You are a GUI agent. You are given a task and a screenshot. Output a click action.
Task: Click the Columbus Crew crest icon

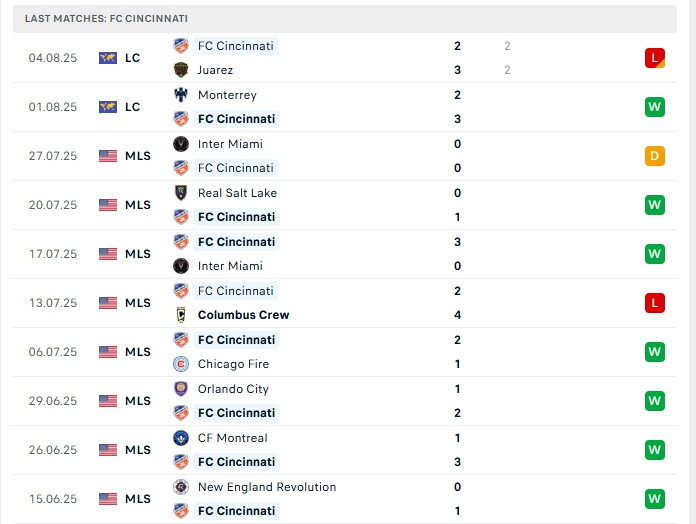coord(181,315)
